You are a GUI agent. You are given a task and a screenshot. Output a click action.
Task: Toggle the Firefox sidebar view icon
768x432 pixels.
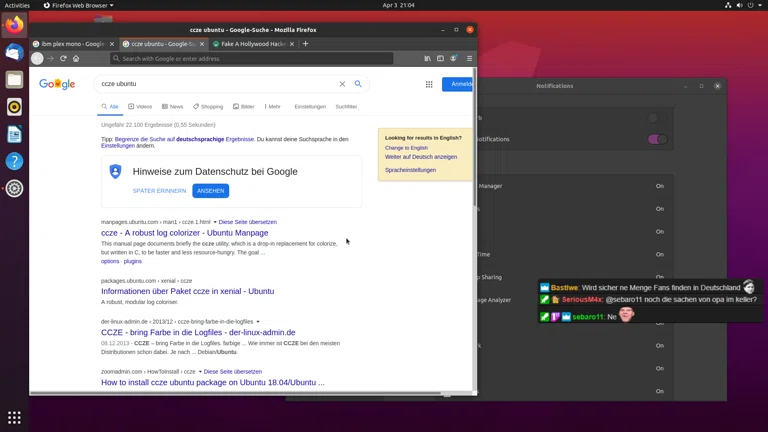(440, 58)
